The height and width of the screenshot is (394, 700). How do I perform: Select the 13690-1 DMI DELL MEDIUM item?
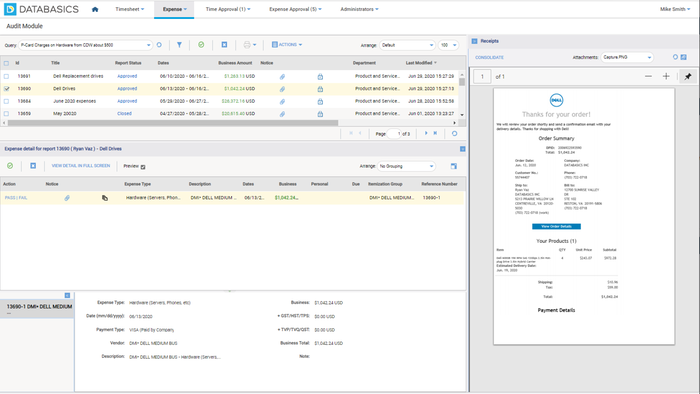click(x=38, y=309)
